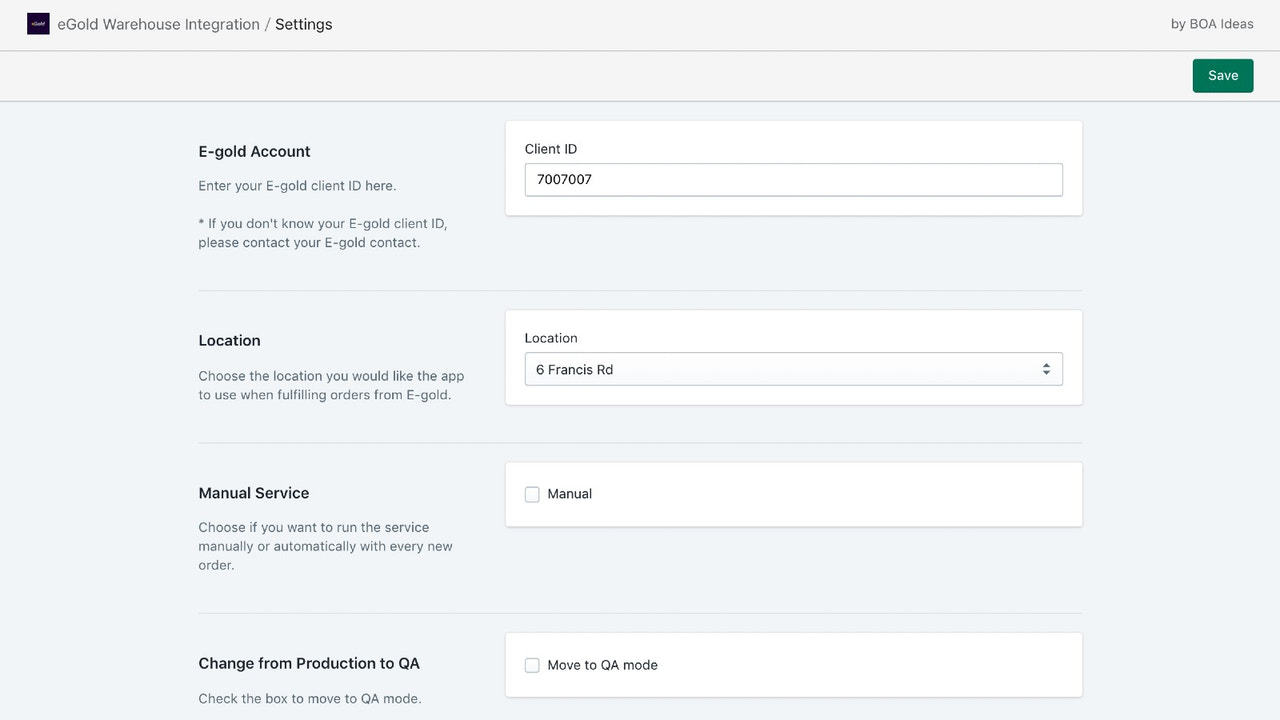Viewport: 1280px width, 720px height.
Task: Click the E-gold Account section heading
Action: (254, 151)
